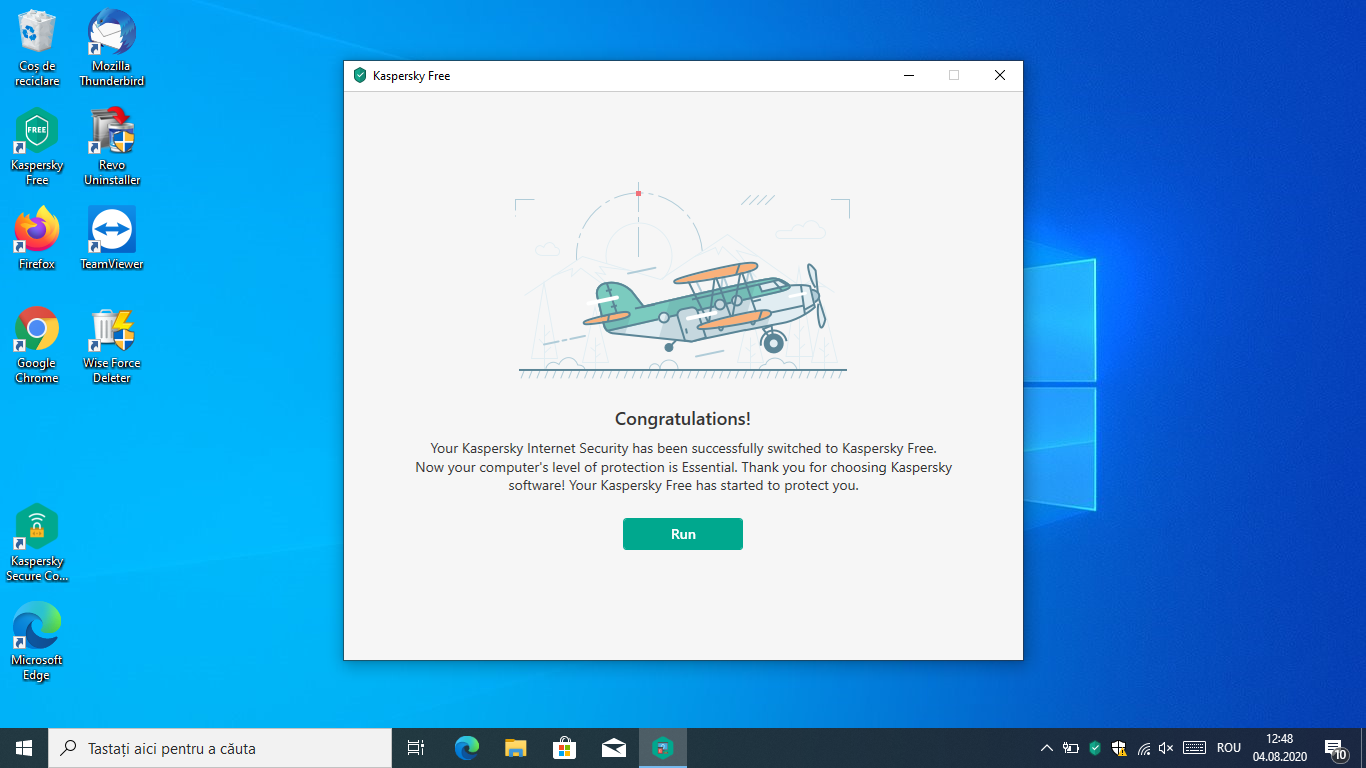Select the Kaspersky Free desktop shortcut
The image size is (1366, 768).
[37, 147]
